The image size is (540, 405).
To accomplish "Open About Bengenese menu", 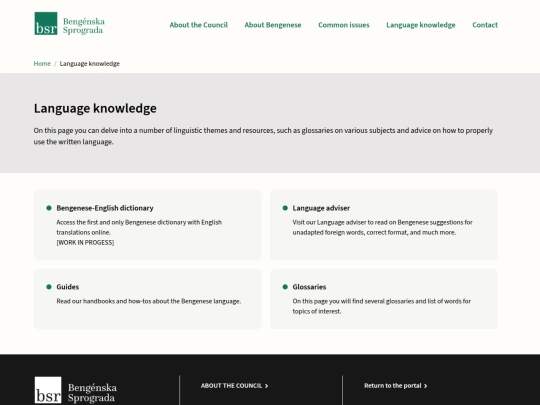I will [273, 25].
